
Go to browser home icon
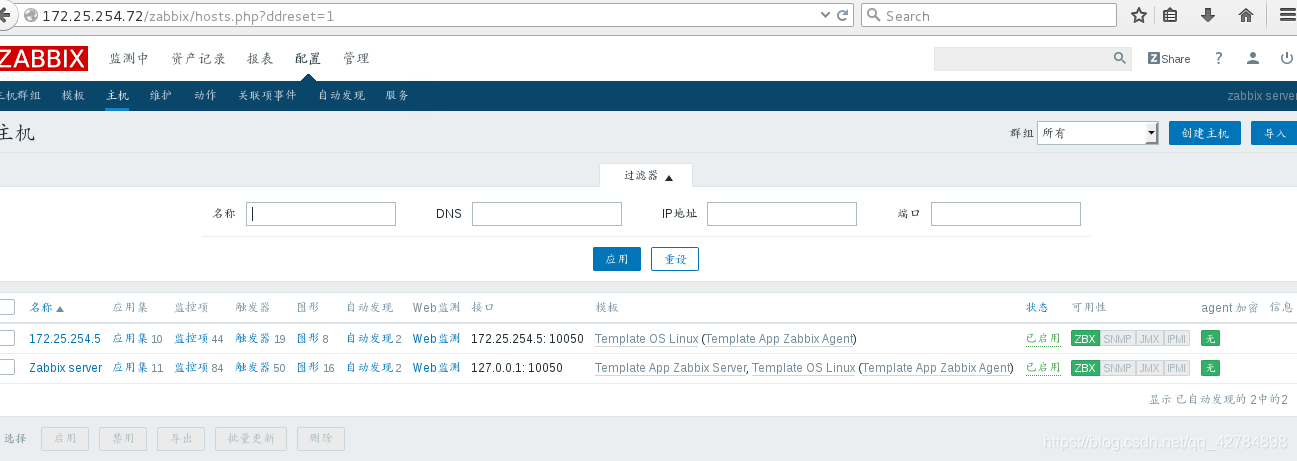[1246, 15]
